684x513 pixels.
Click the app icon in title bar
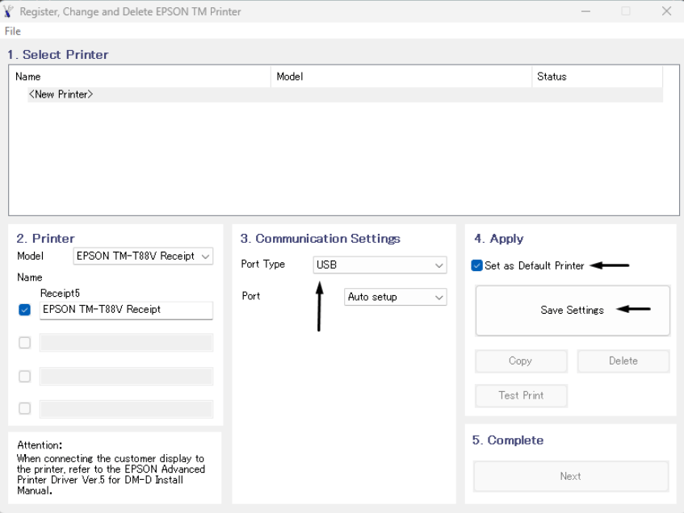click(x=10, y=11)
